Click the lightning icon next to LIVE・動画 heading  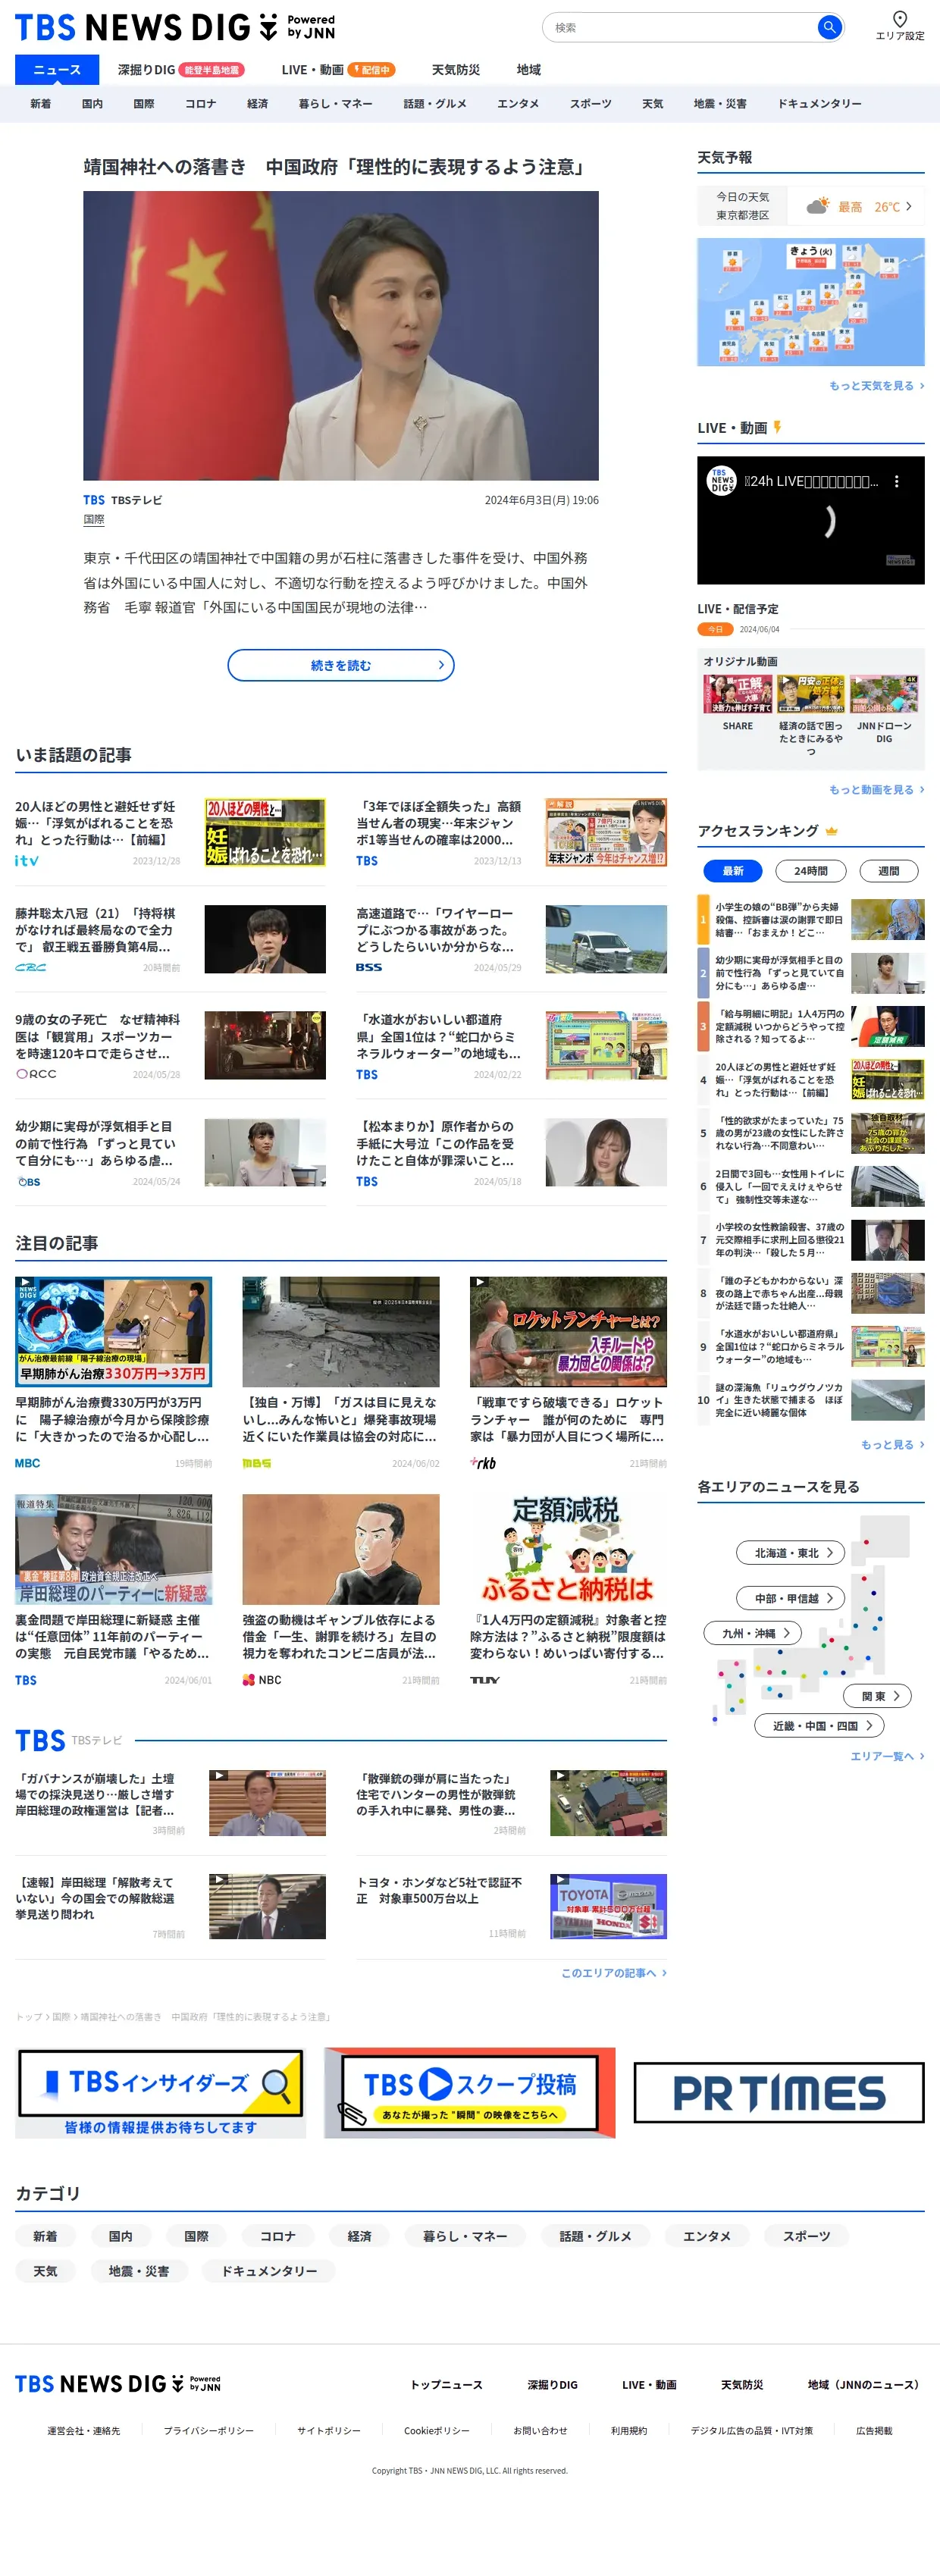(x=777, y=427)
